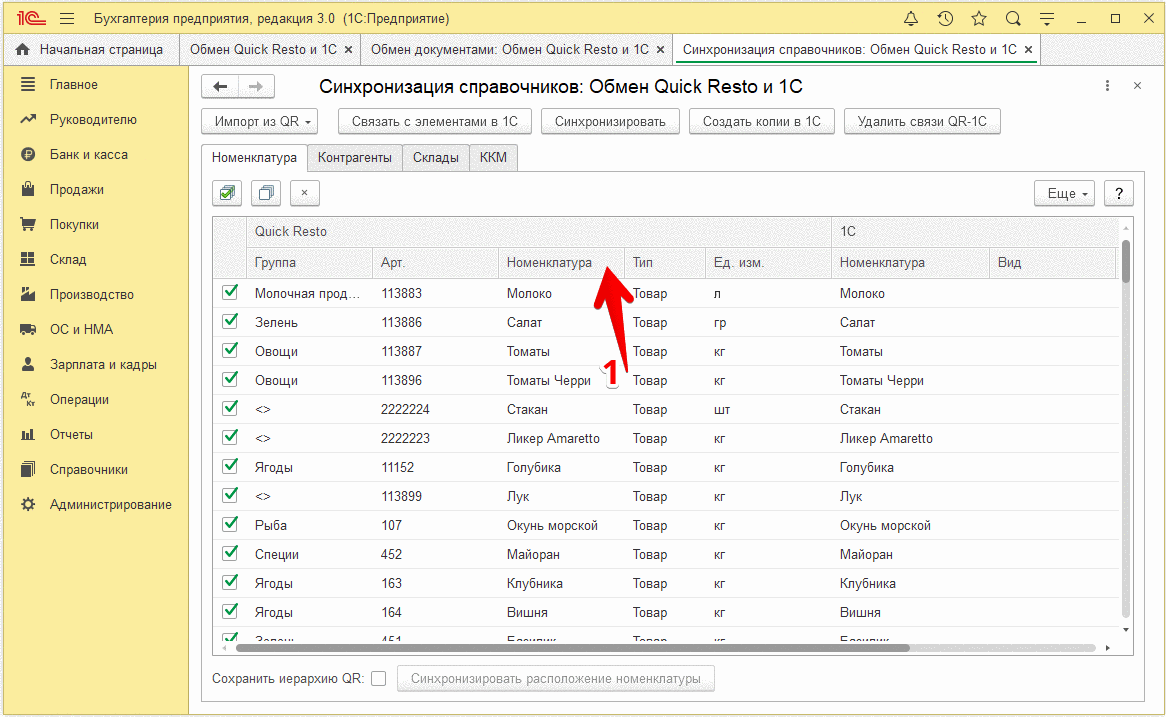Click the check all rows icon
The width and height of the screenshot is (1166, 717).
228,193
